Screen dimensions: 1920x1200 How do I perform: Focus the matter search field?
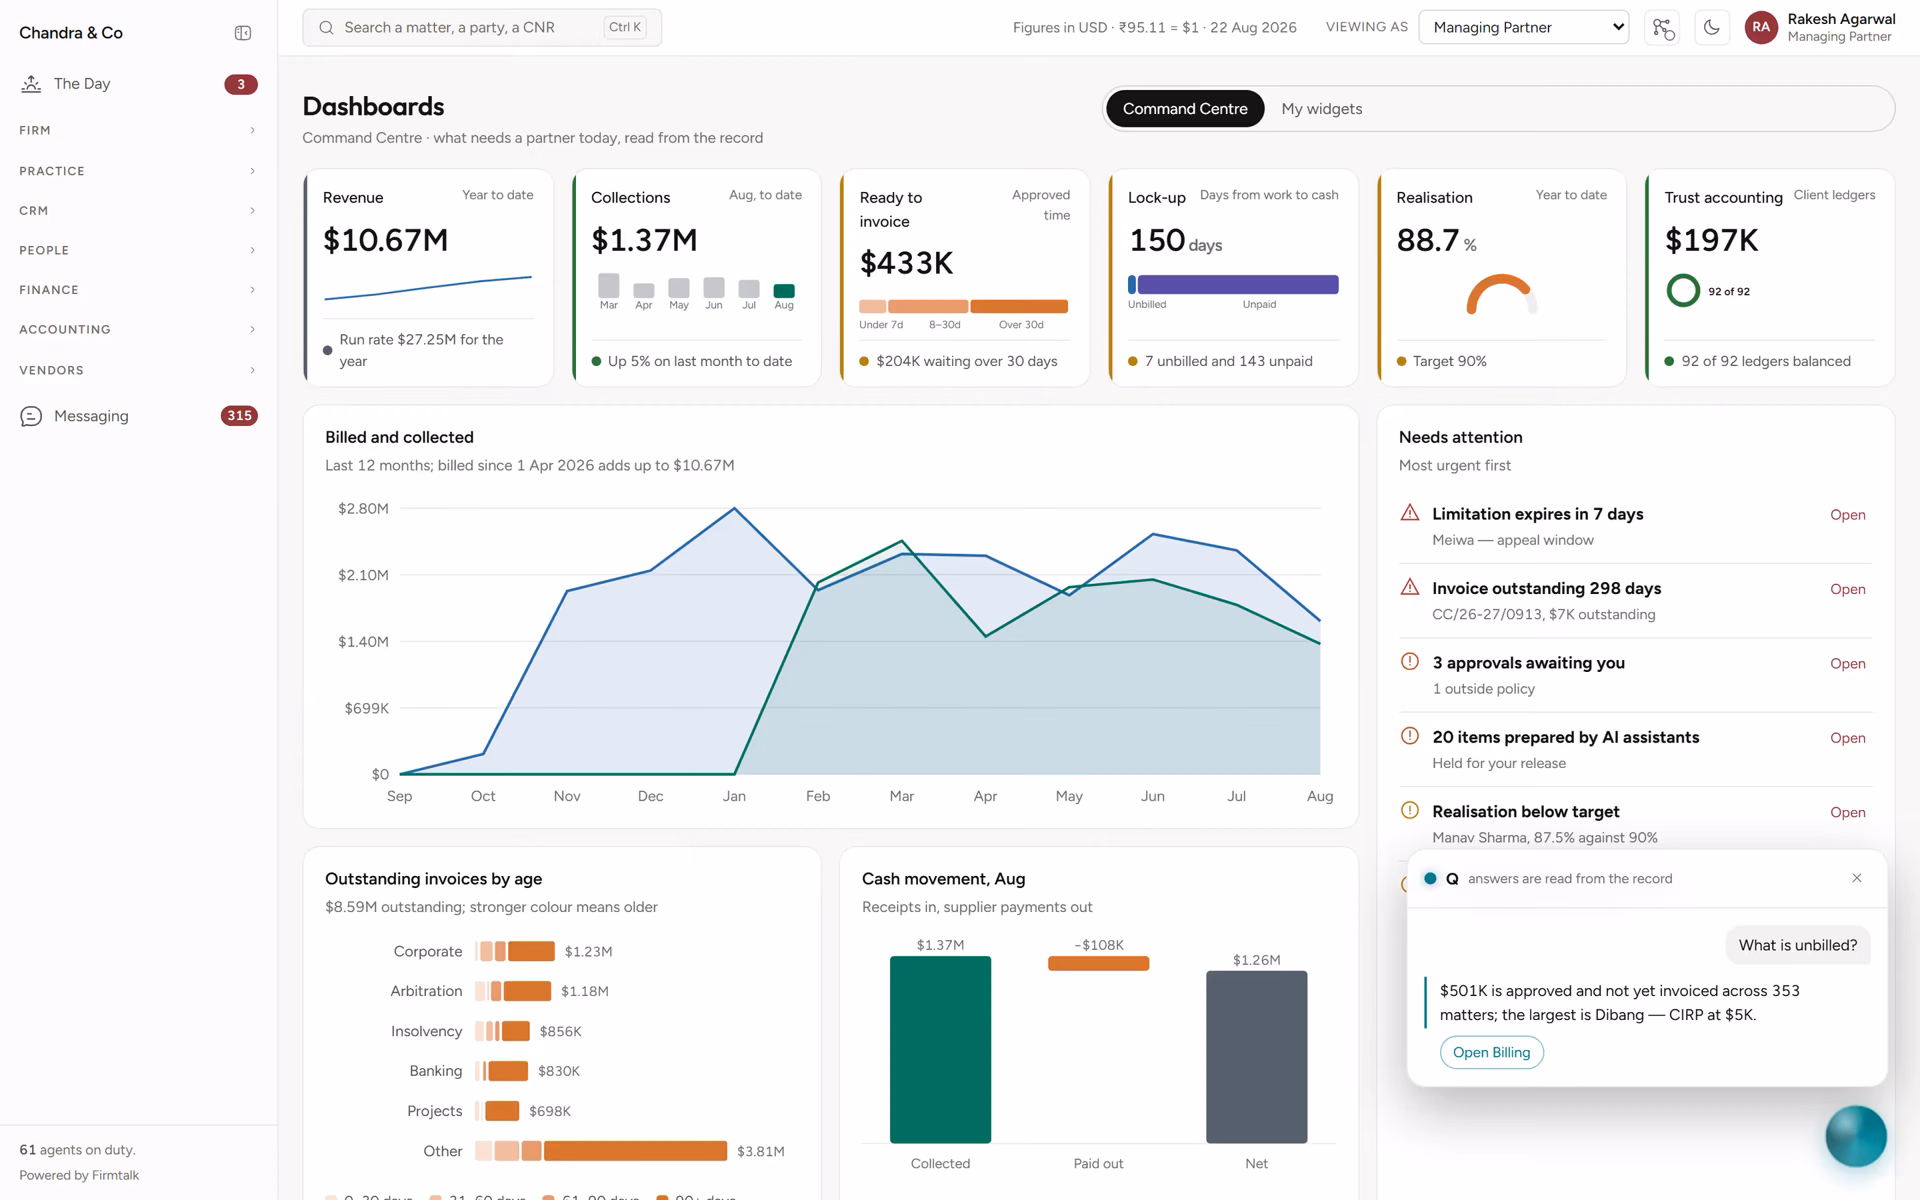click(482, 28)
